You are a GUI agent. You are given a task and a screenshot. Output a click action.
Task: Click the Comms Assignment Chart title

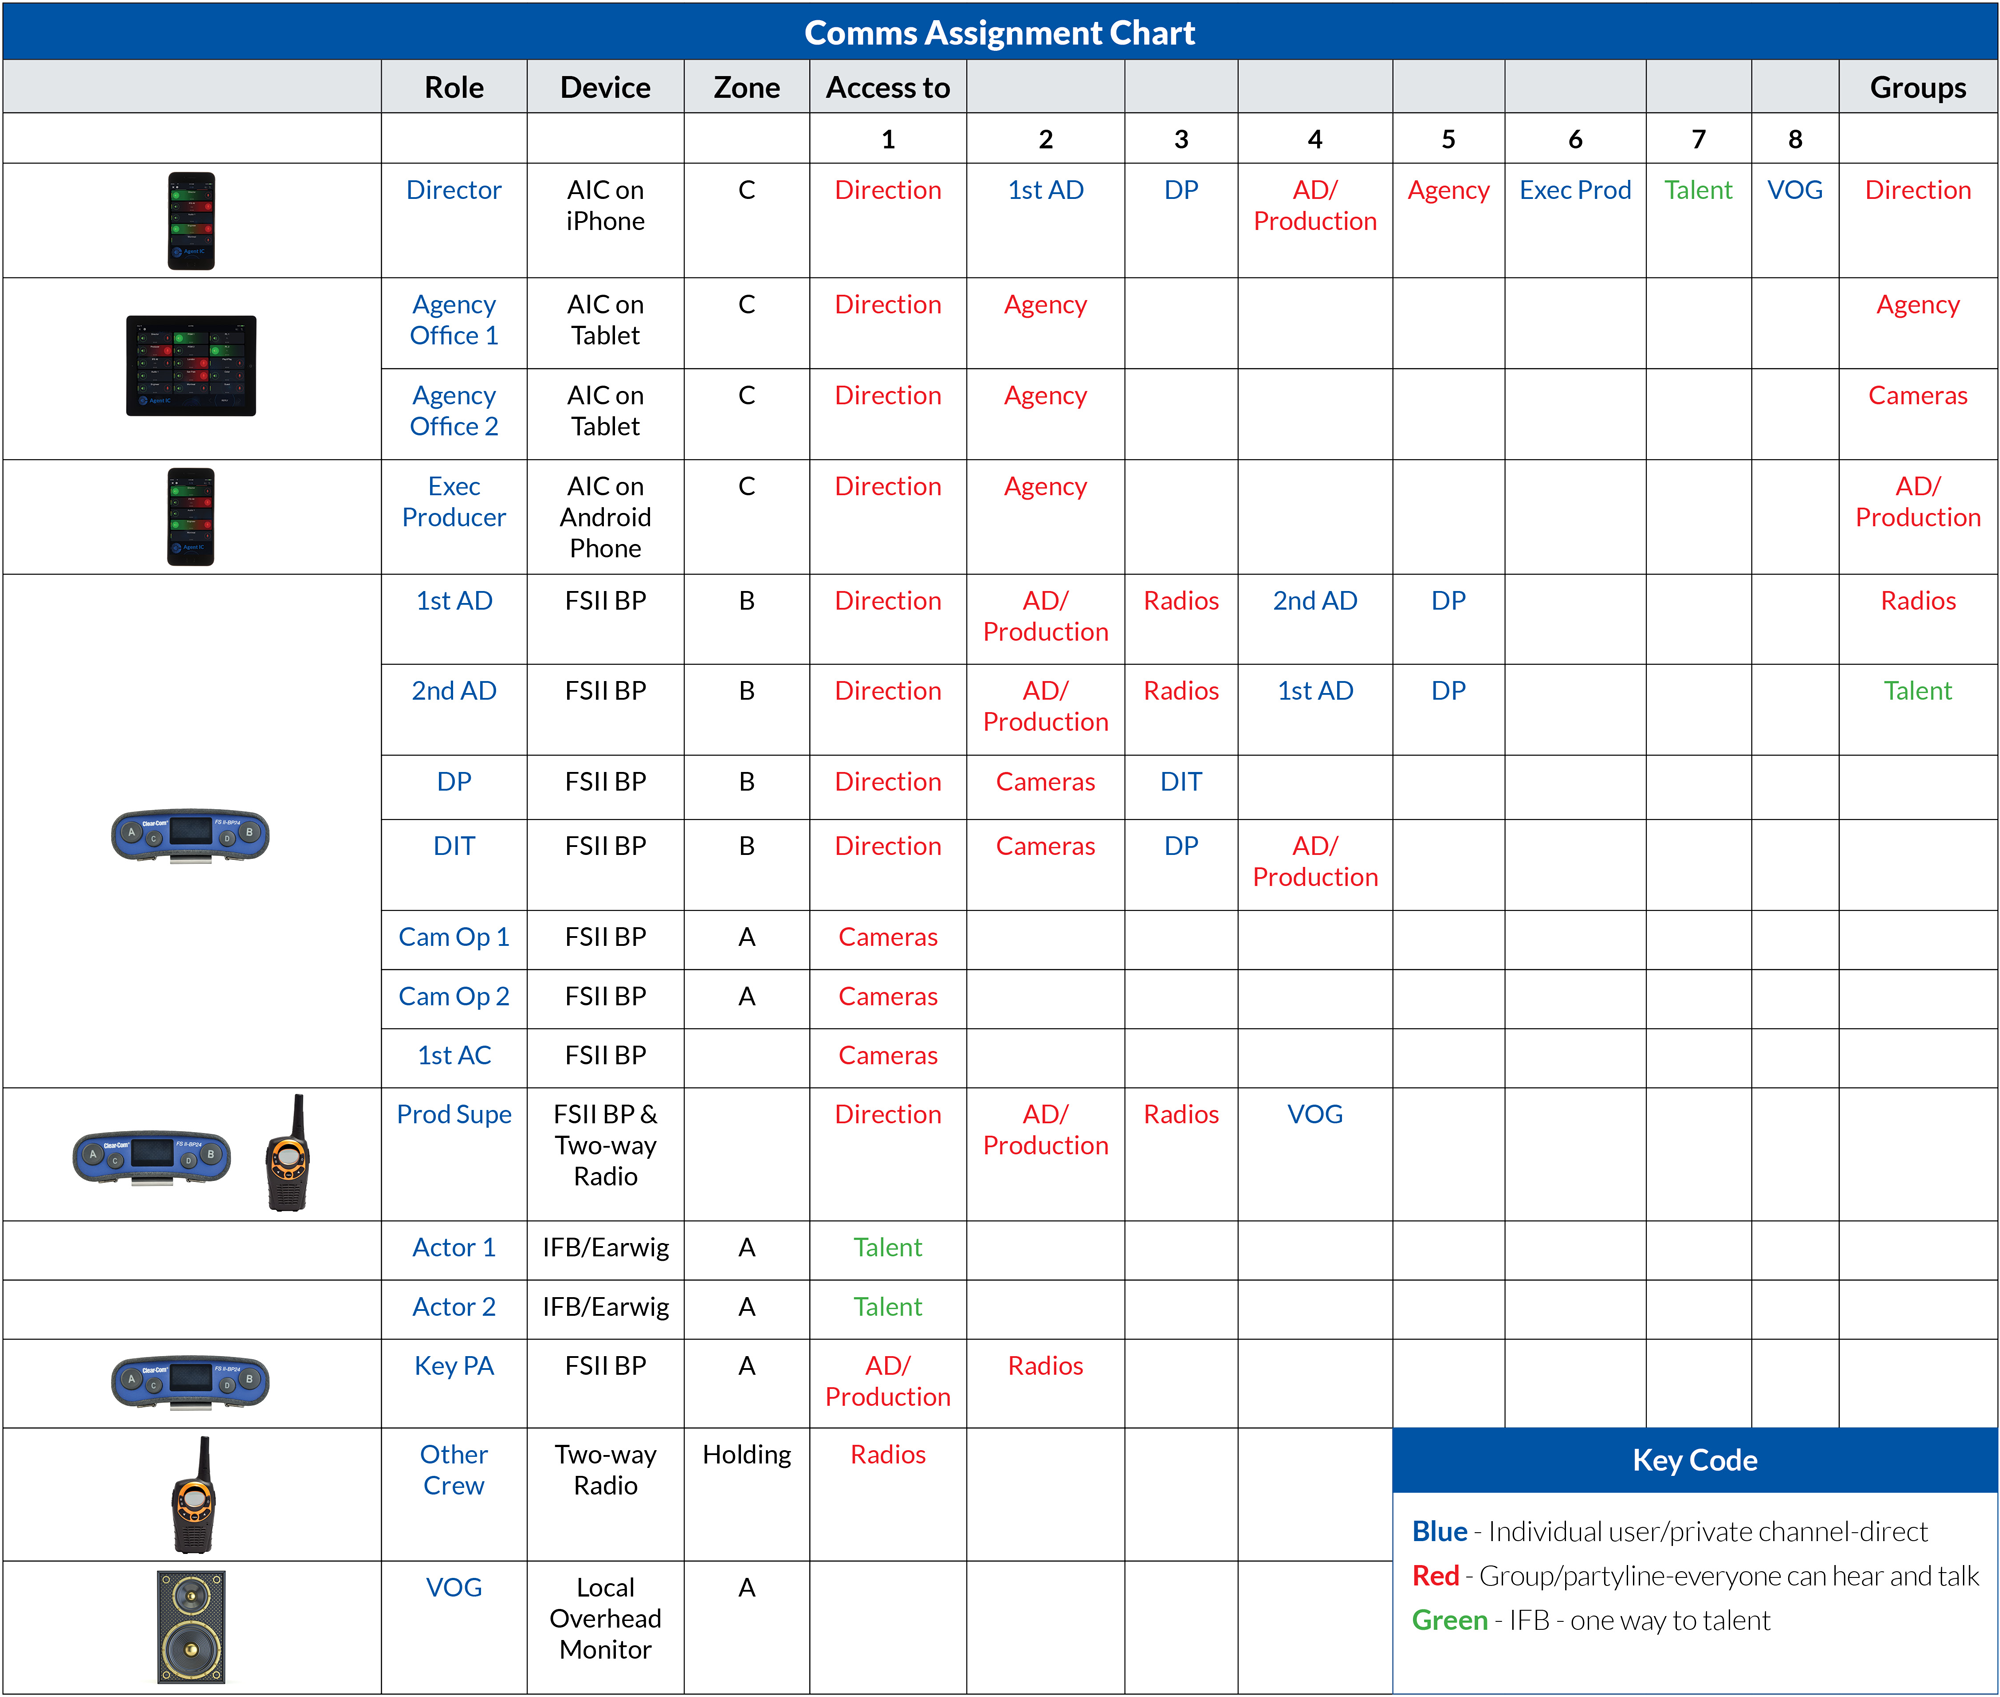[x=999, y=33]
